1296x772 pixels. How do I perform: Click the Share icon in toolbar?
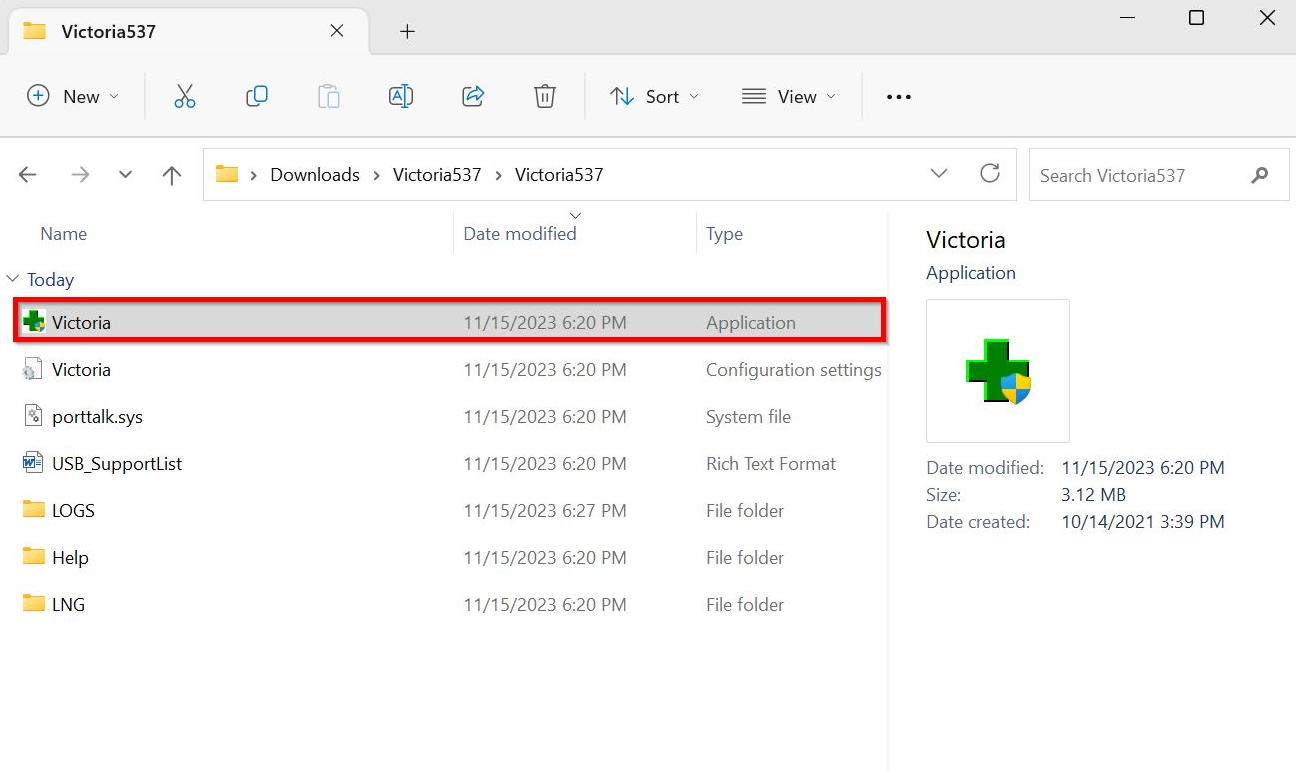(x=473, y=96)
